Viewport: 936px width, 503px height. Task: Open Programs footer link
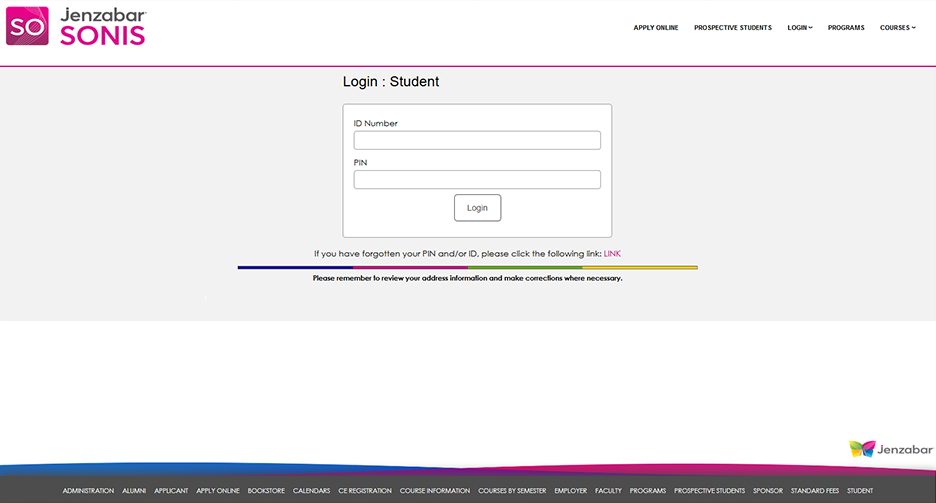[x=648, y=490]
